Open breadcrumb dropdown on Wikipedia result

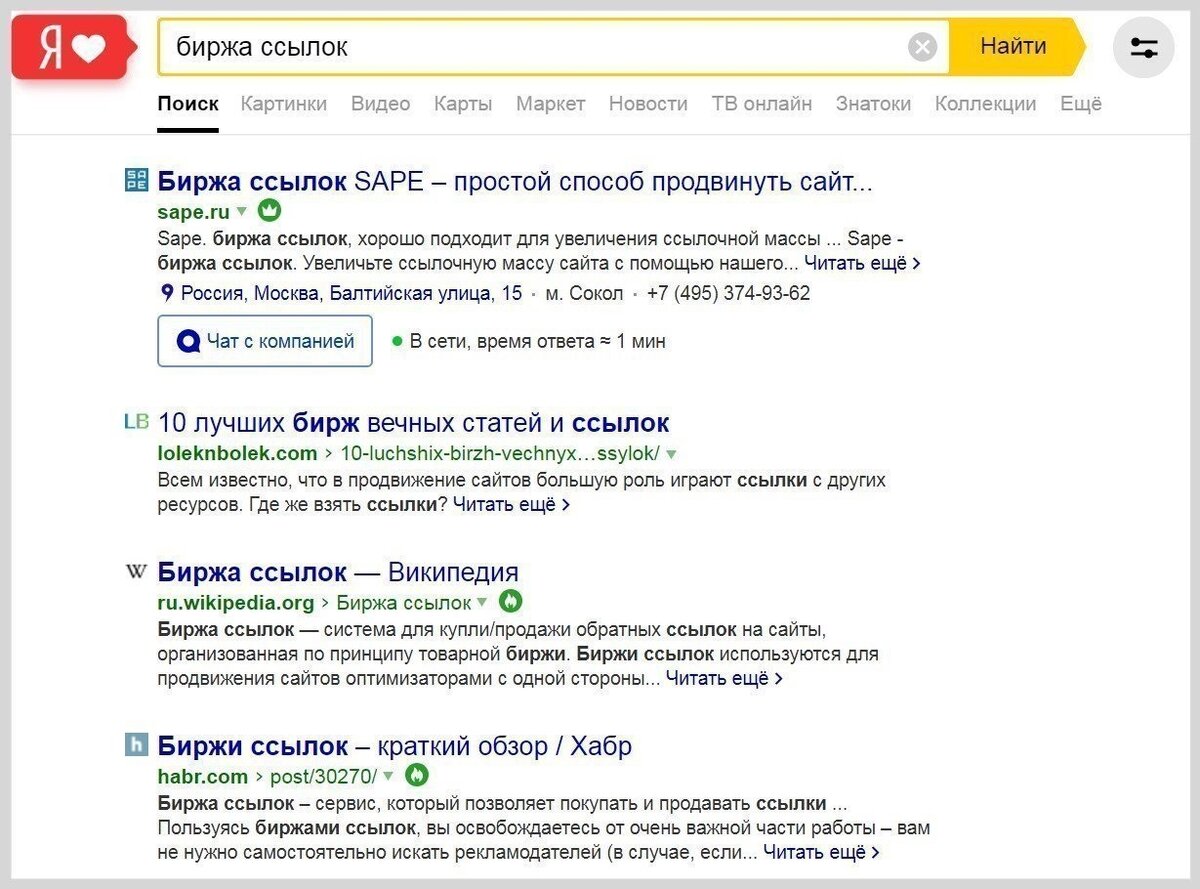[482, 602]
